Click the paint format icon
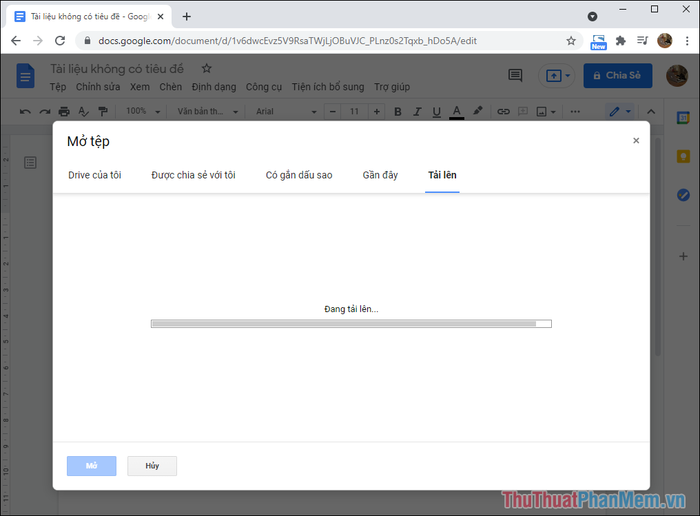 (103, 112)
